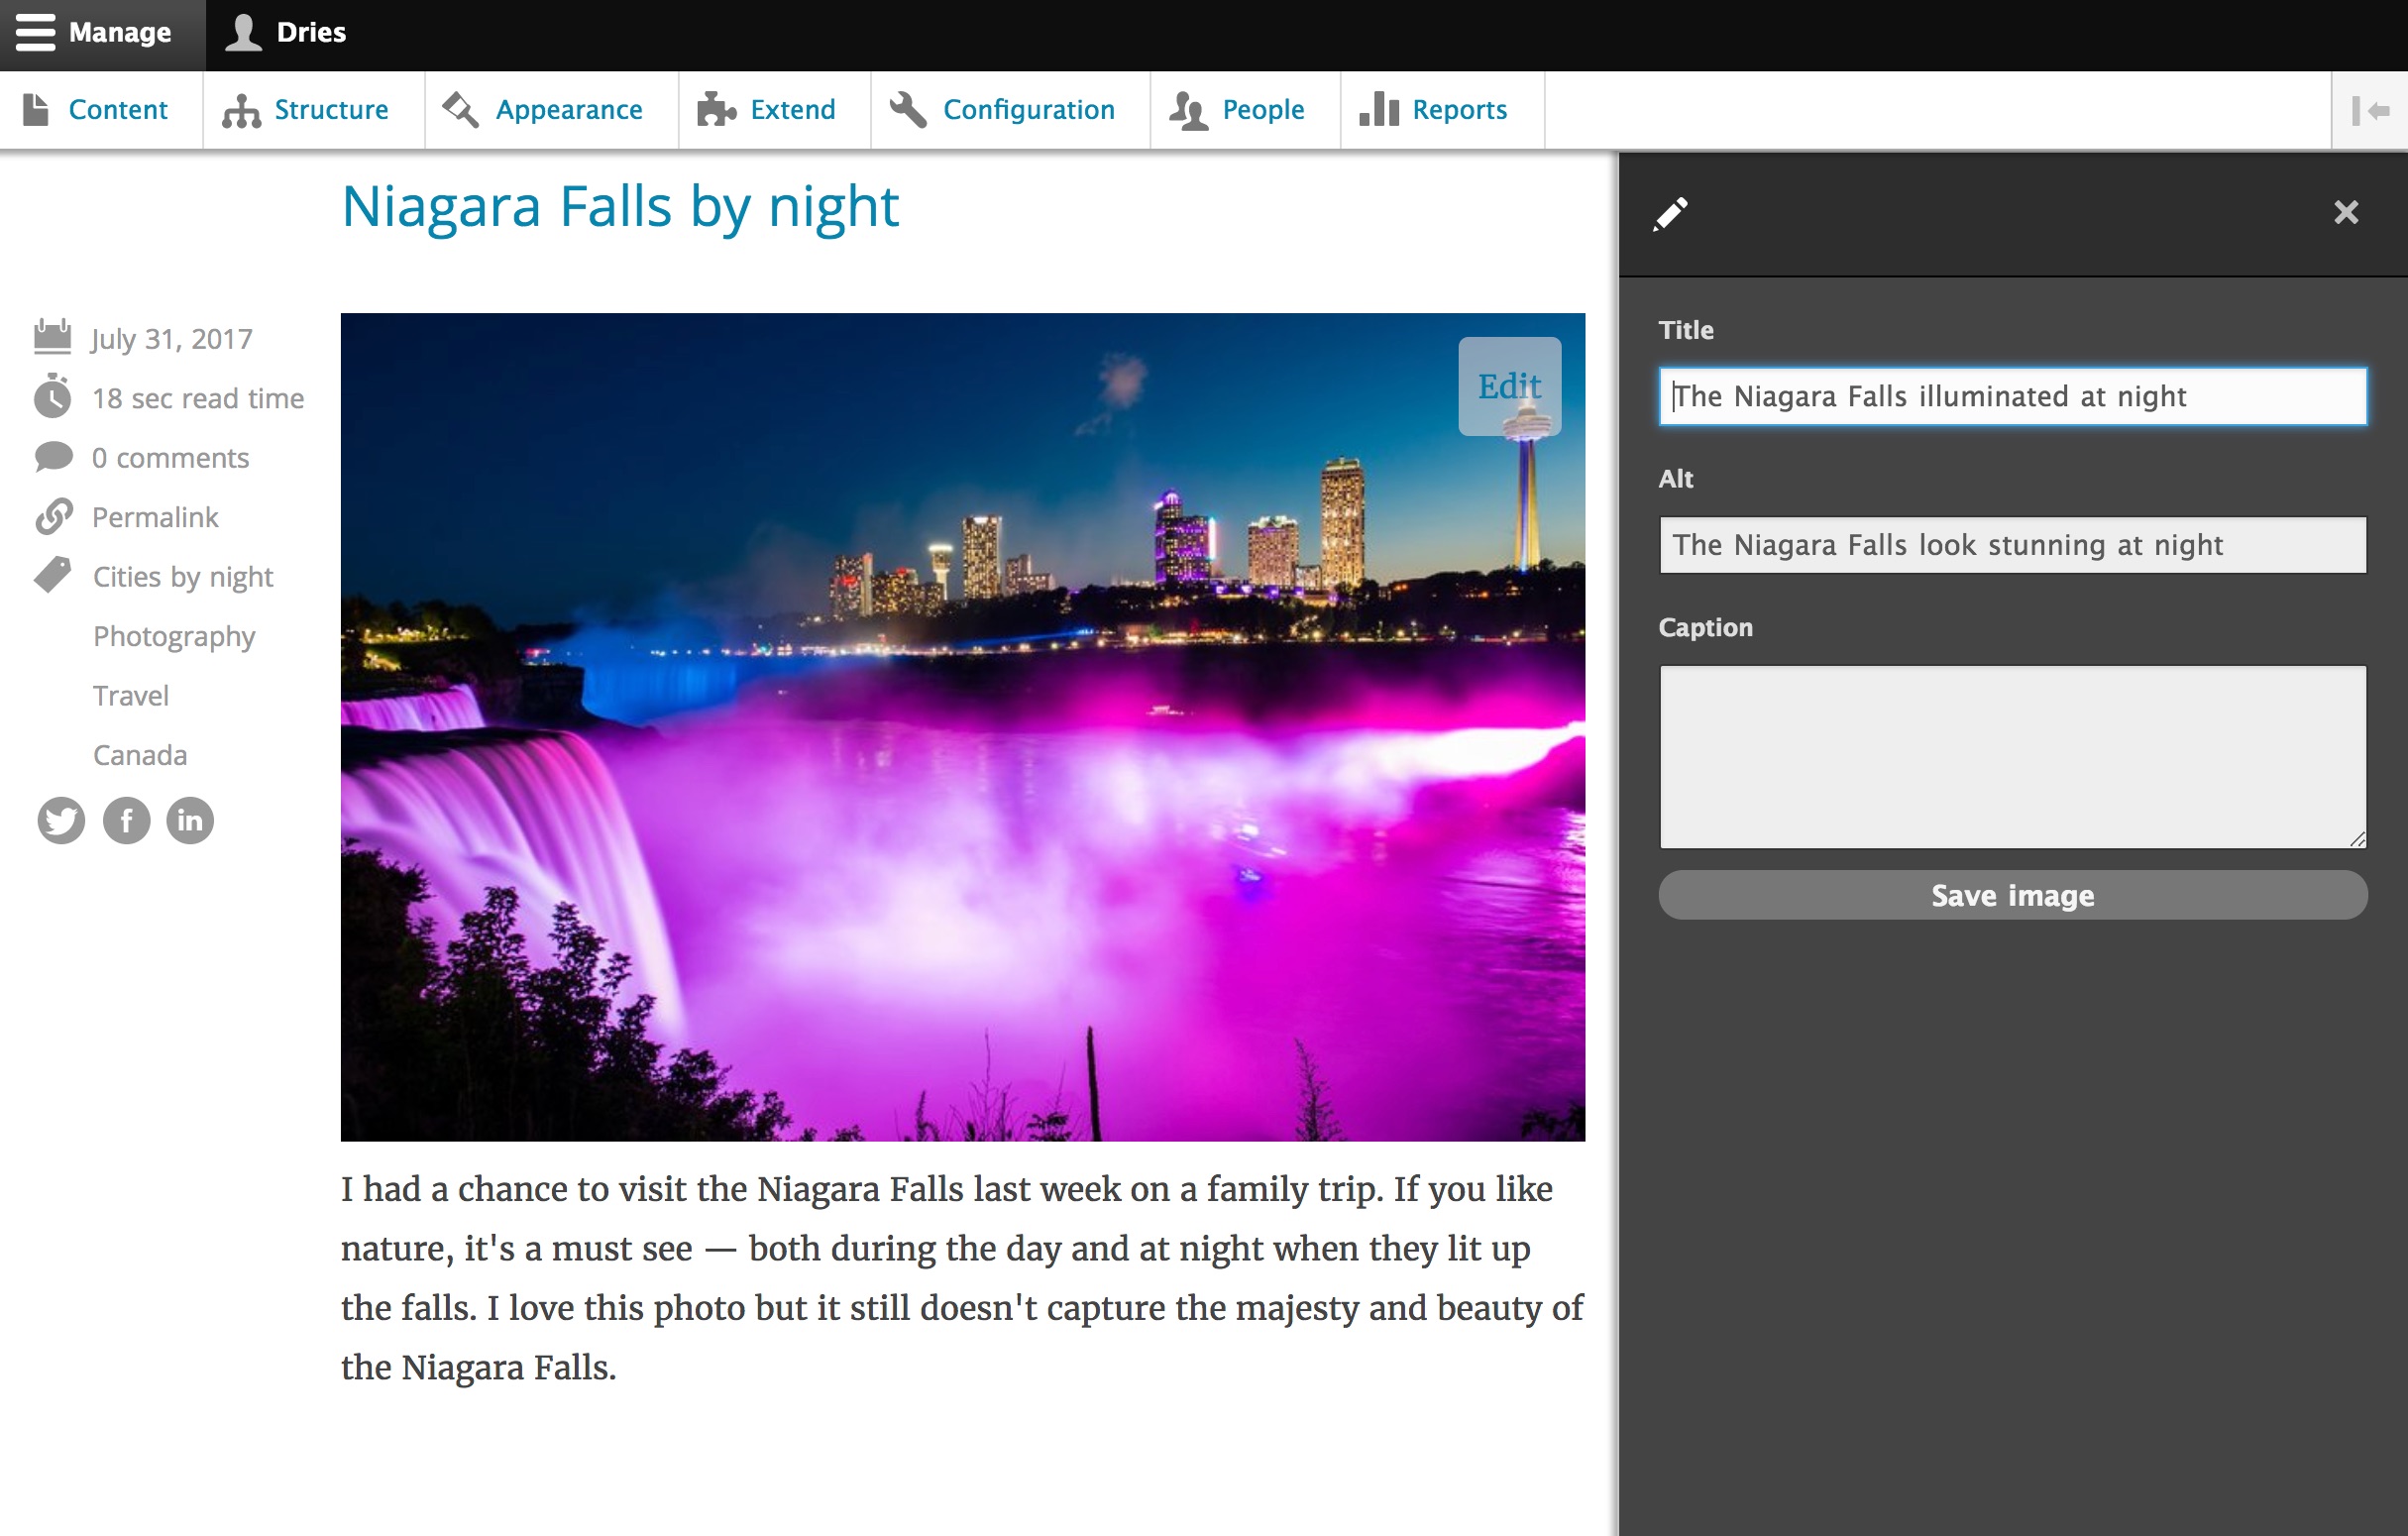
Task: Close the image edit panel
Action: point(2347,212)
